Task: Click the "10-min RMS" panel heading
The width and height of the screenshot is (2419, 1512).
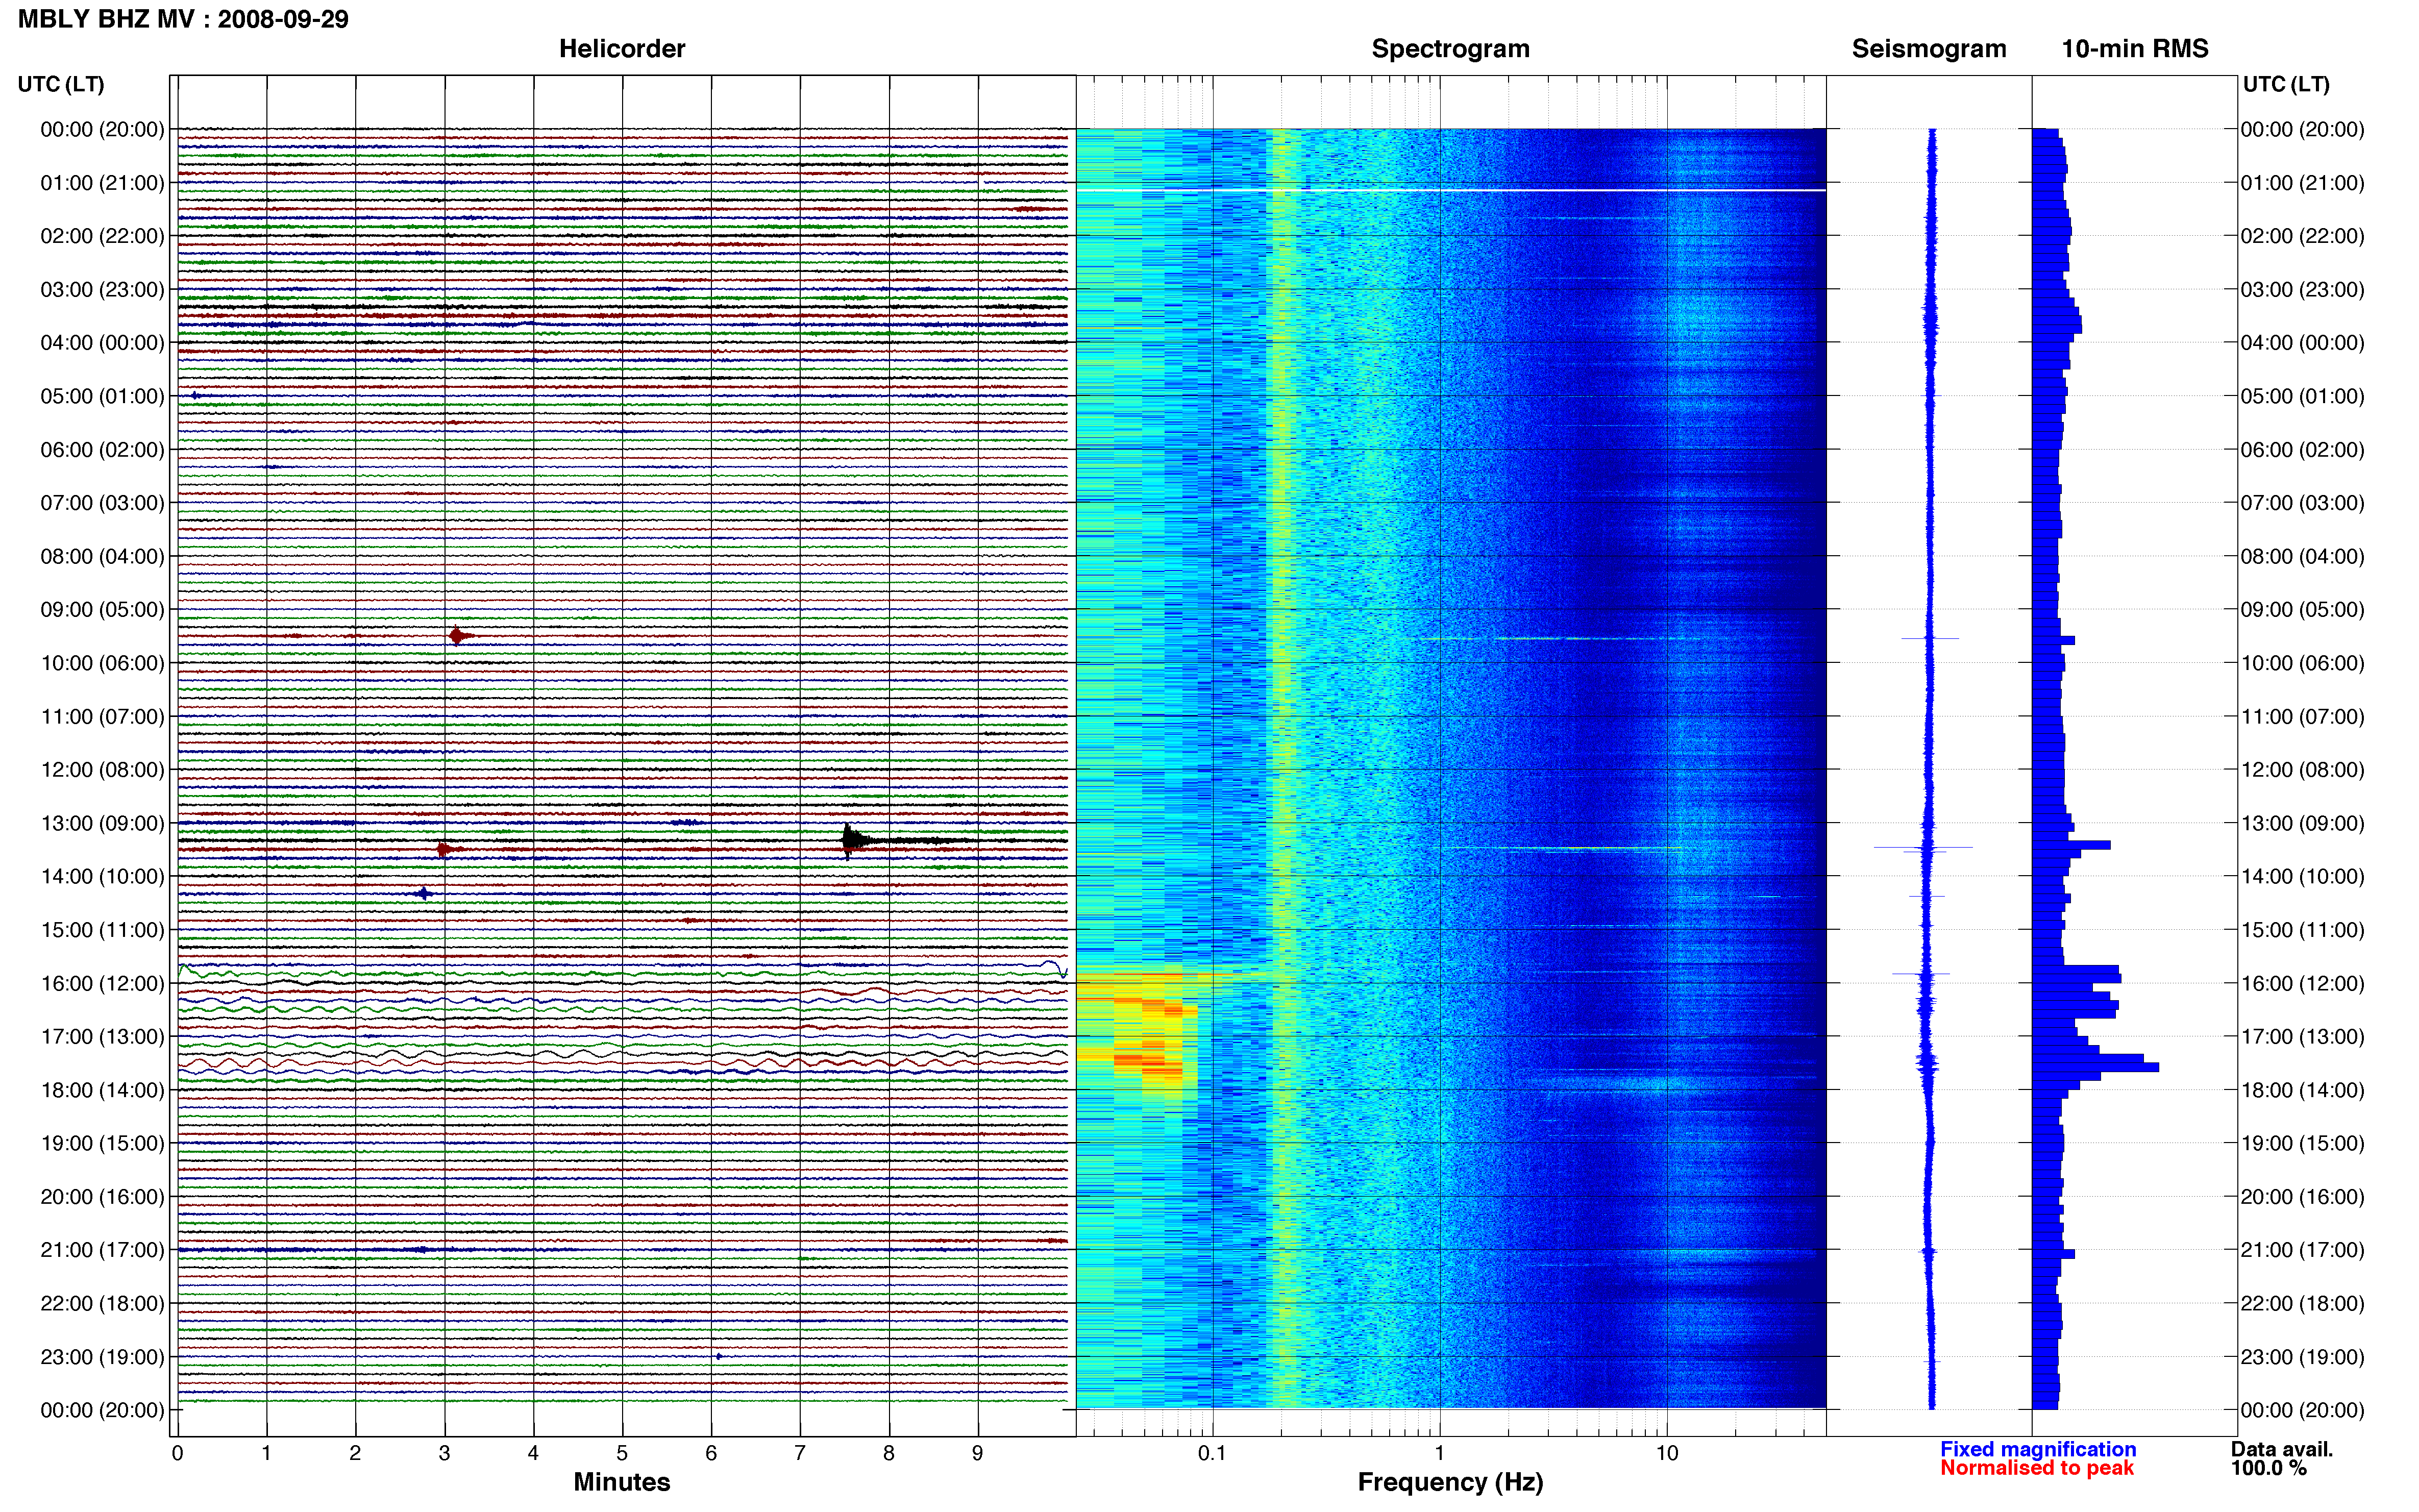Action: coord(2135,49)
